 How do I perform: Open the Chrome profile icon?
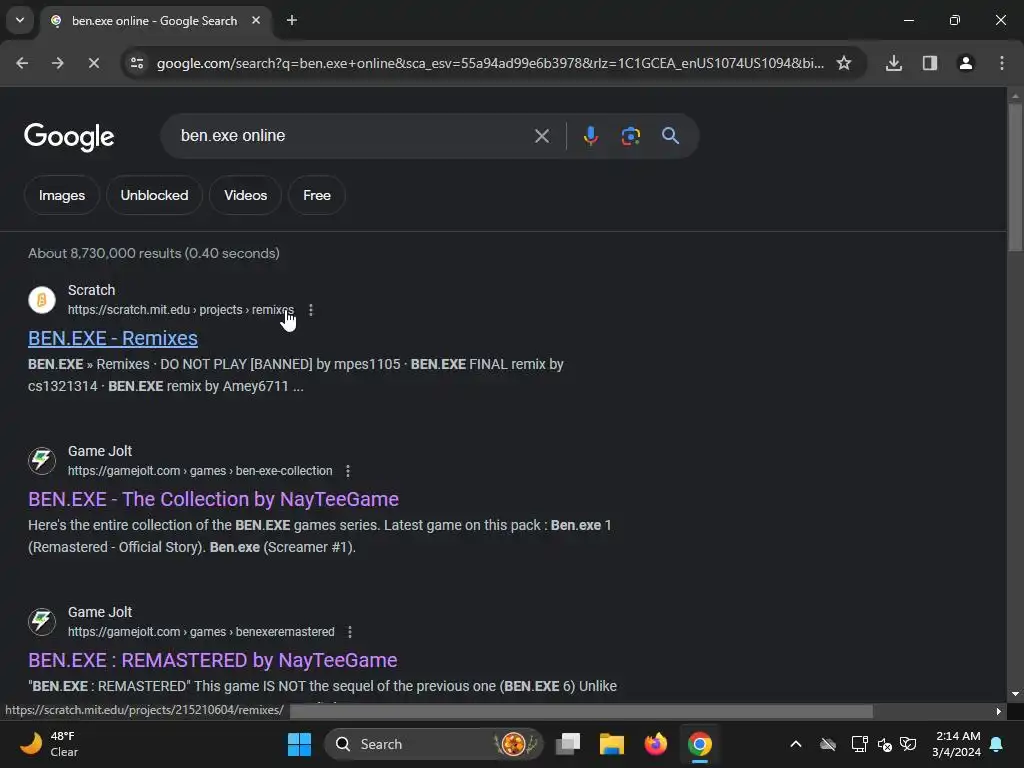click(966, 63)
